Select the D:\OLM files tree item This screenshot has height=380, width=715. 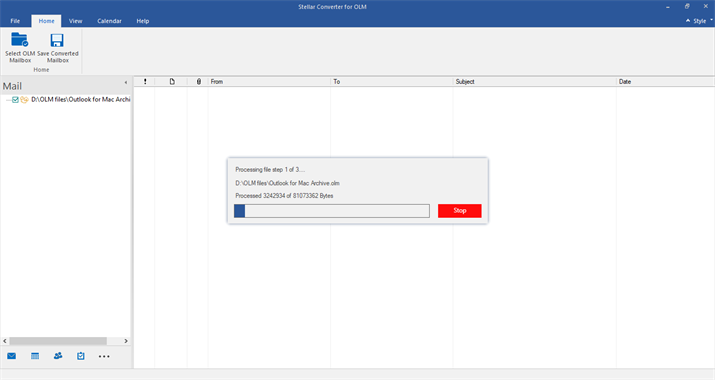(80, 99)
